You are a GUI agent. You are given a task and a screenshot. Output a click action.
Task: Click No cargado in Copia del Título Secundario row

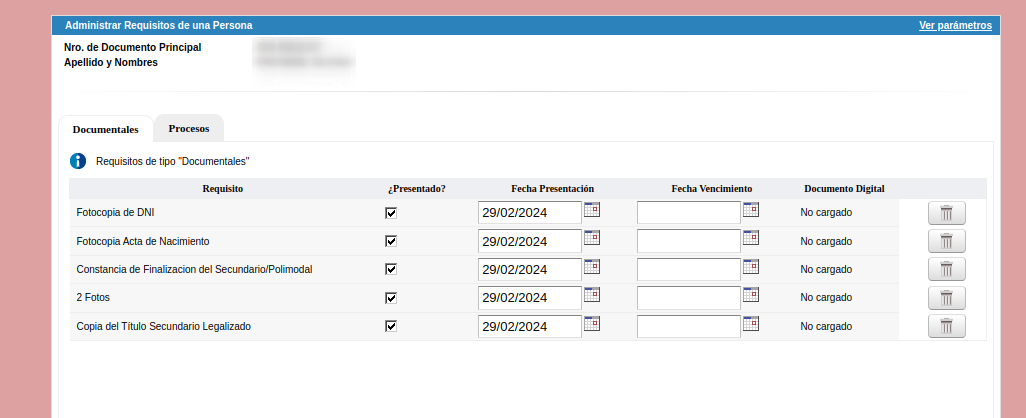click(826, 326)
